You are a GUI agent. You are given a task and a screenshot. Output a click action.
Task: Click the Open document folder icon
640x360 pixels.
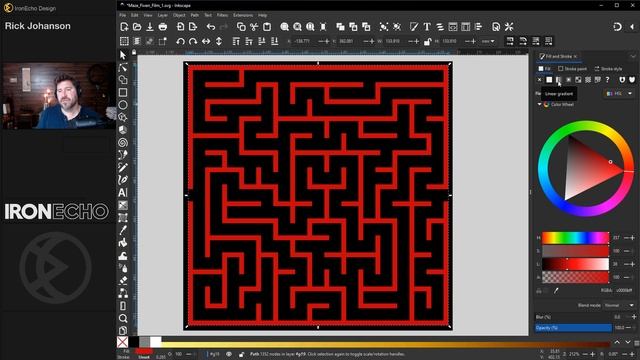137,27
